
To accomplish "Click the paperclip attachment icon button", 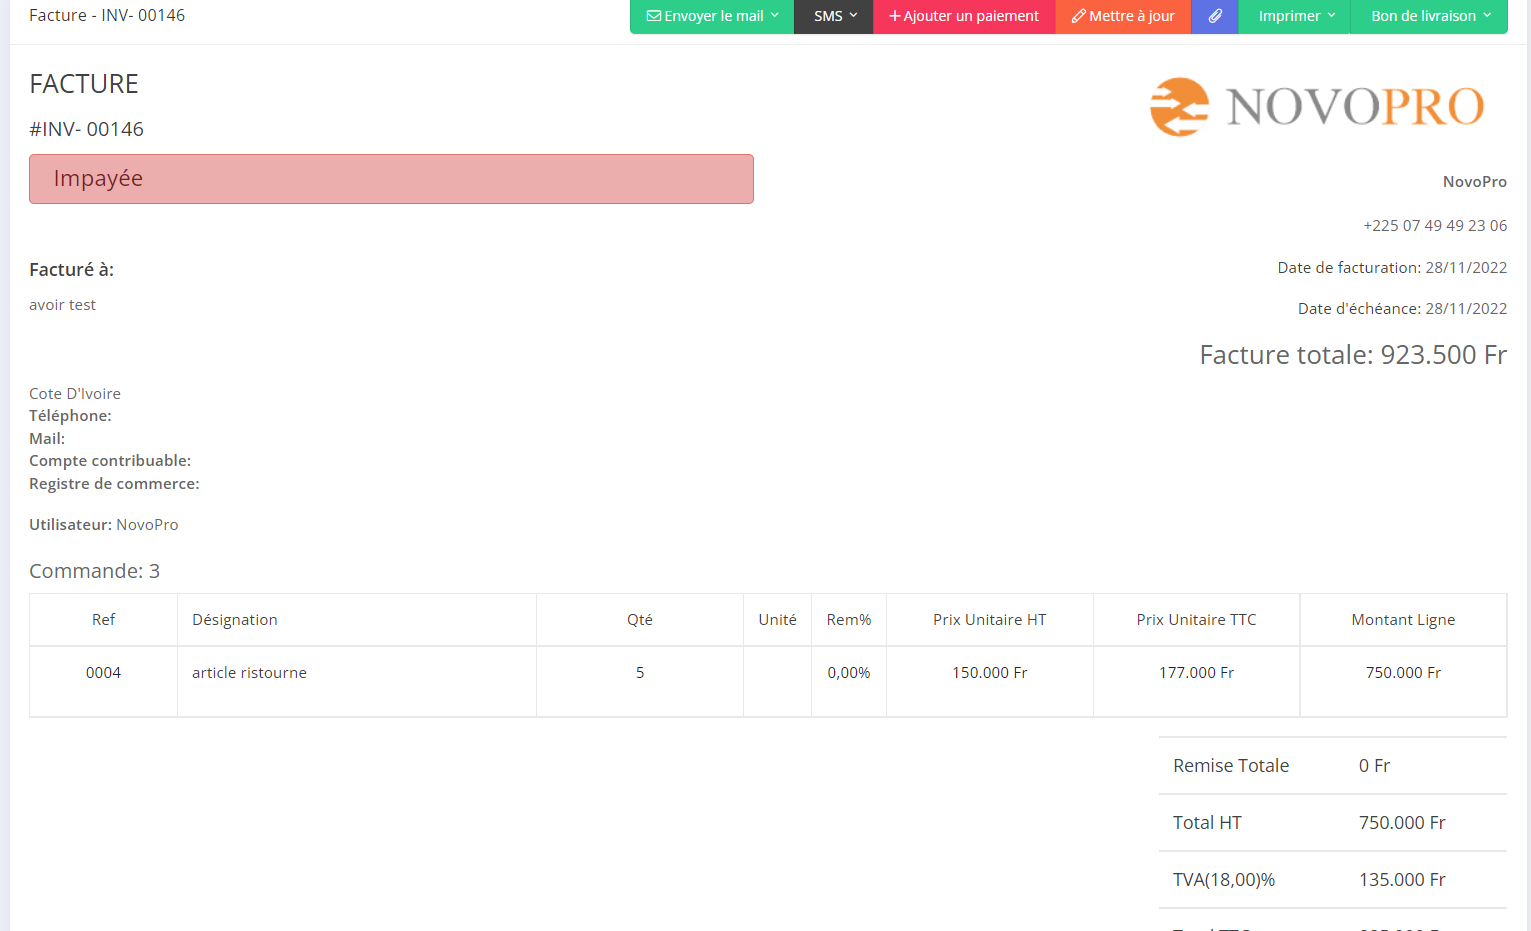I will coord(1215,16).
